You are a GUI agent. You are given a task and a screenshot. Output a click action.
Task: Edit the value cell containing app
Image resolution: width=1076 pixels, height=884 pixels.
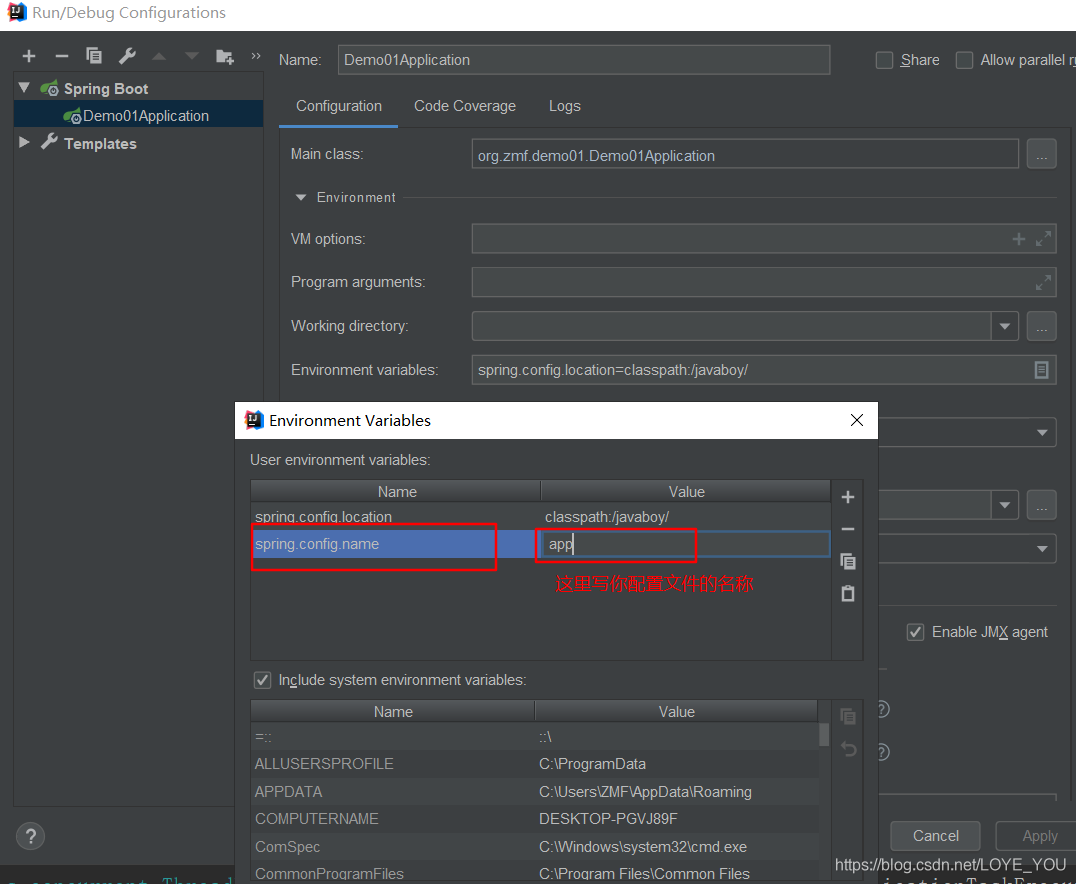coord(684,544)
